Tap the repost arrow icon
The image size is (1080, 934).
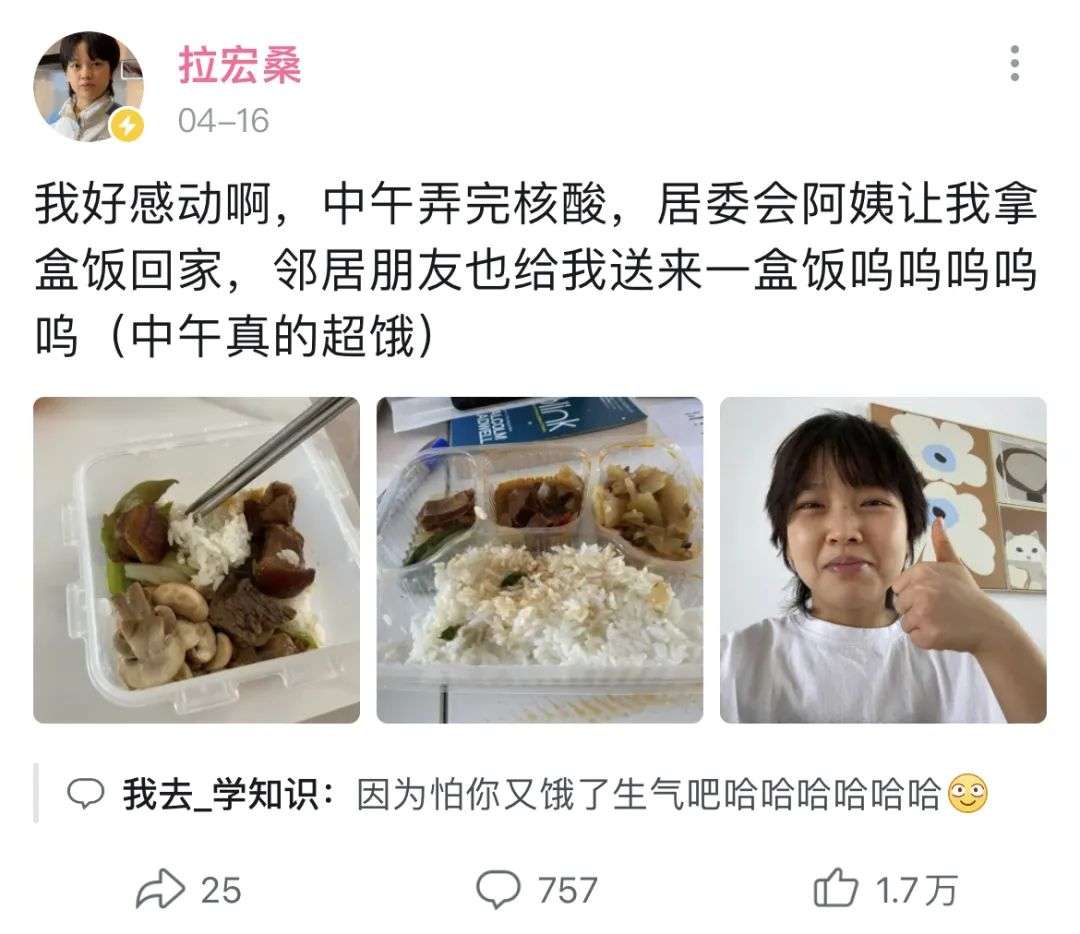pyautogui.click(x=160, y=889)
